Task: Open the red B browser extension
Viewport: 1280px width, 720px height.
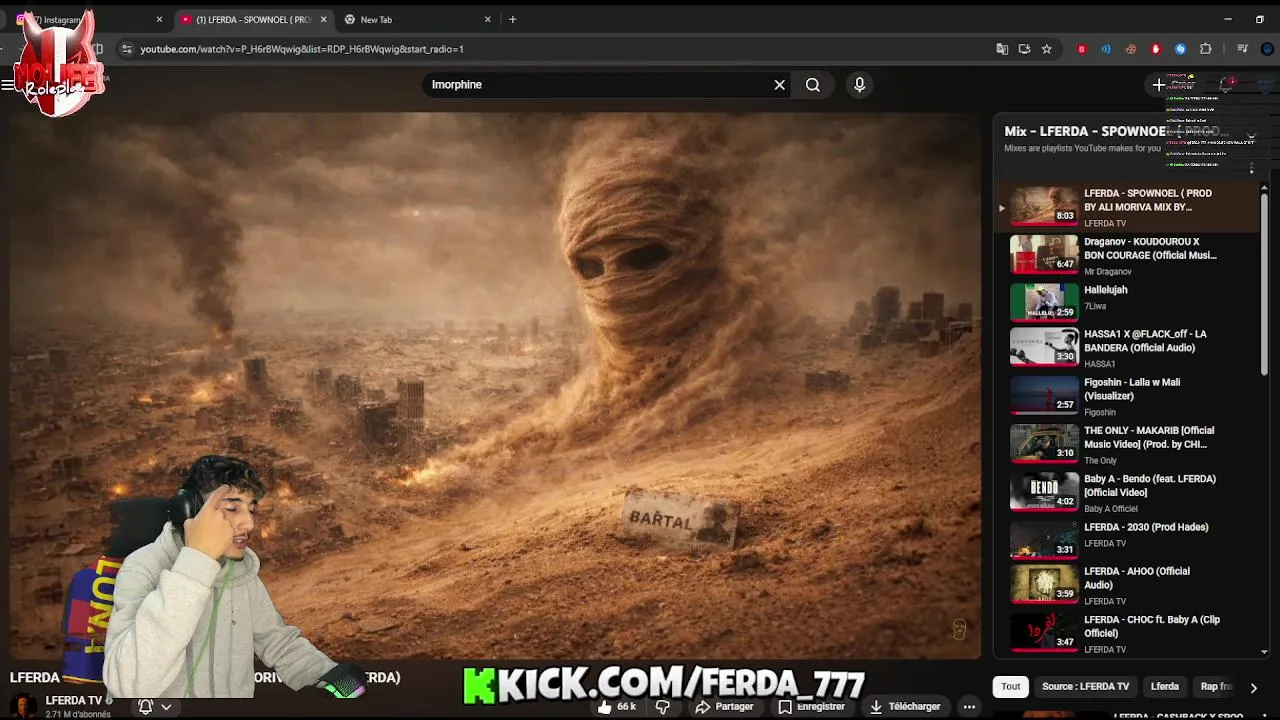Action: coord(1081,48)
